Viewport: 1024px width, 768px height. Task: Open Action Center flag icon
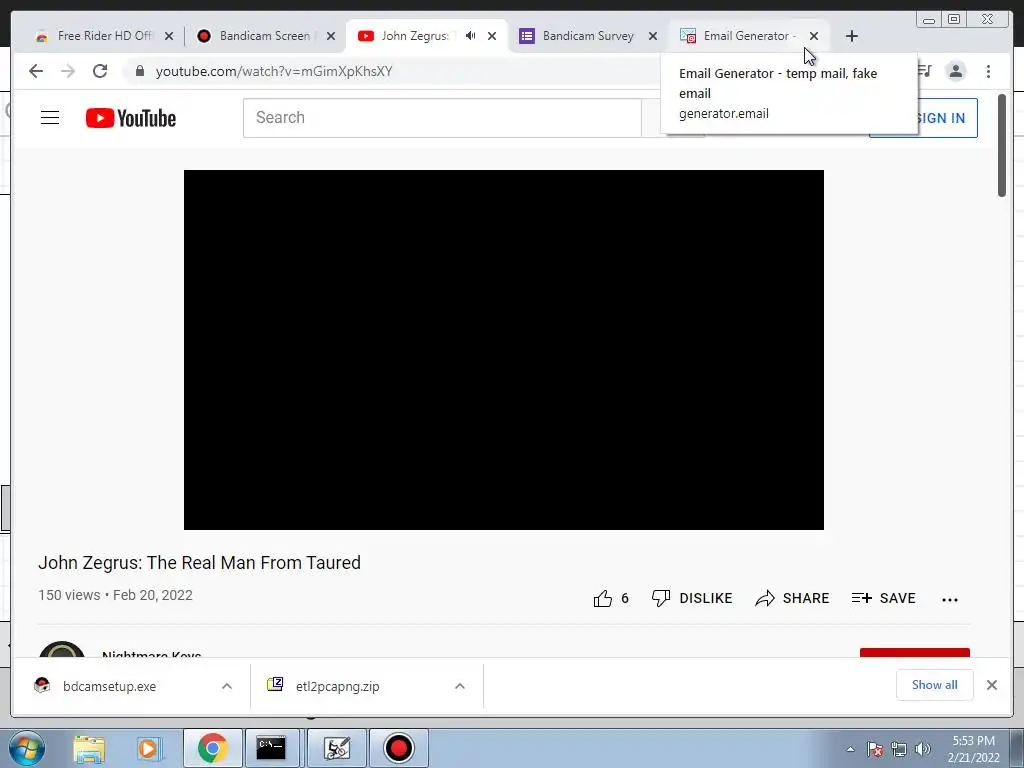click(x=875, y=749)
